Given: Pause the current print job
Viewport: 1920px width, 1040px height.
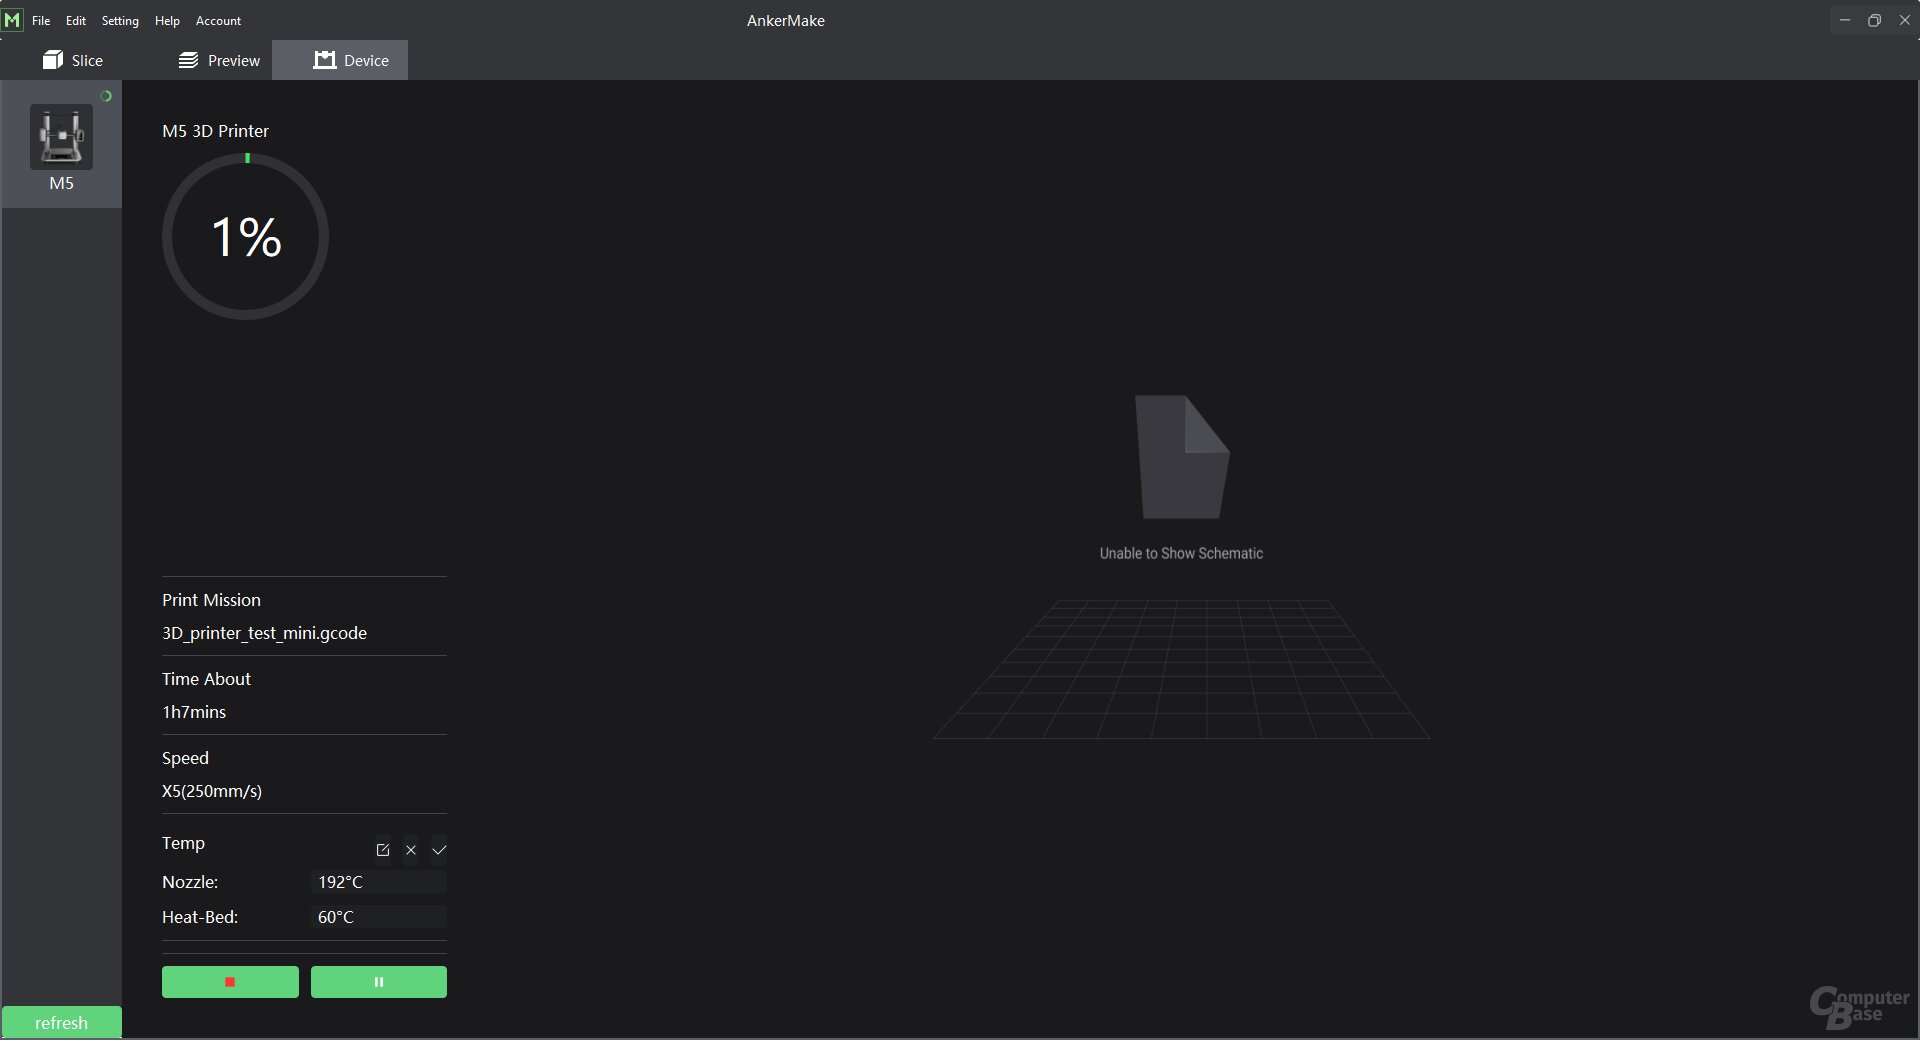Looking at the screenshot, I should [379, 982].
